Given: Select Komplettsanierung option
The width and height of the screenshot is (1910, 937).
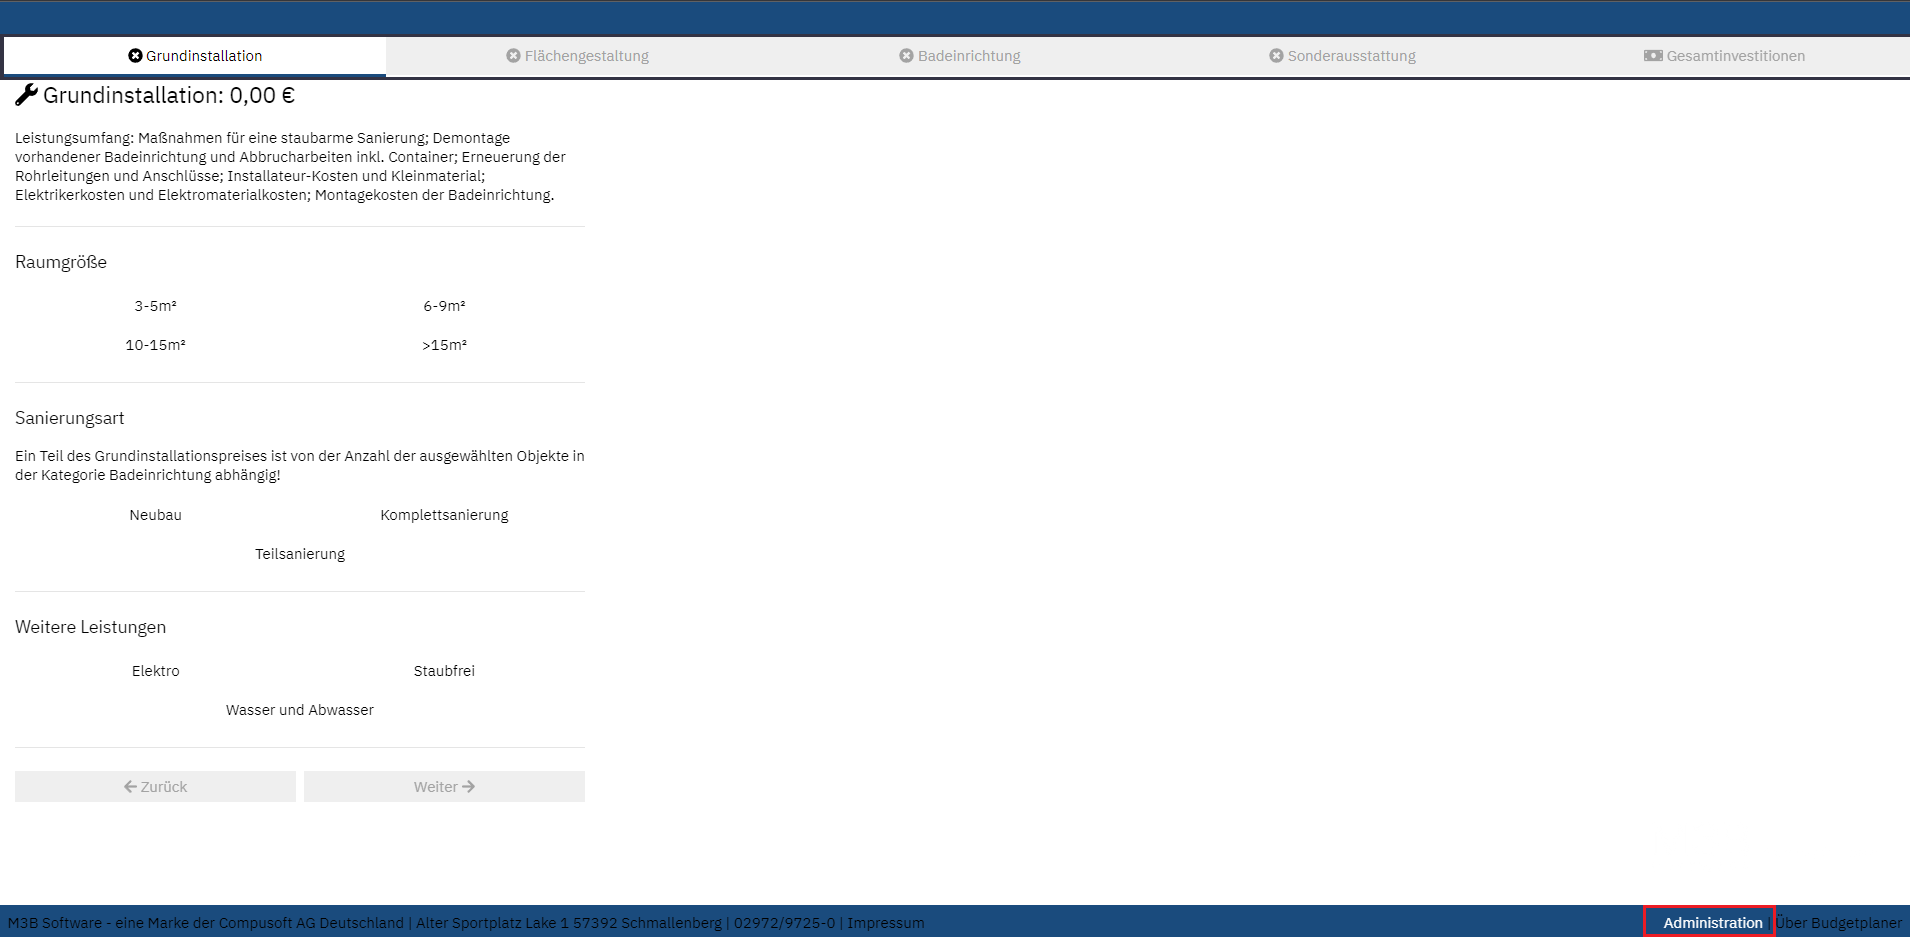Looking at the screenshot, I should (x=444, y=515).
